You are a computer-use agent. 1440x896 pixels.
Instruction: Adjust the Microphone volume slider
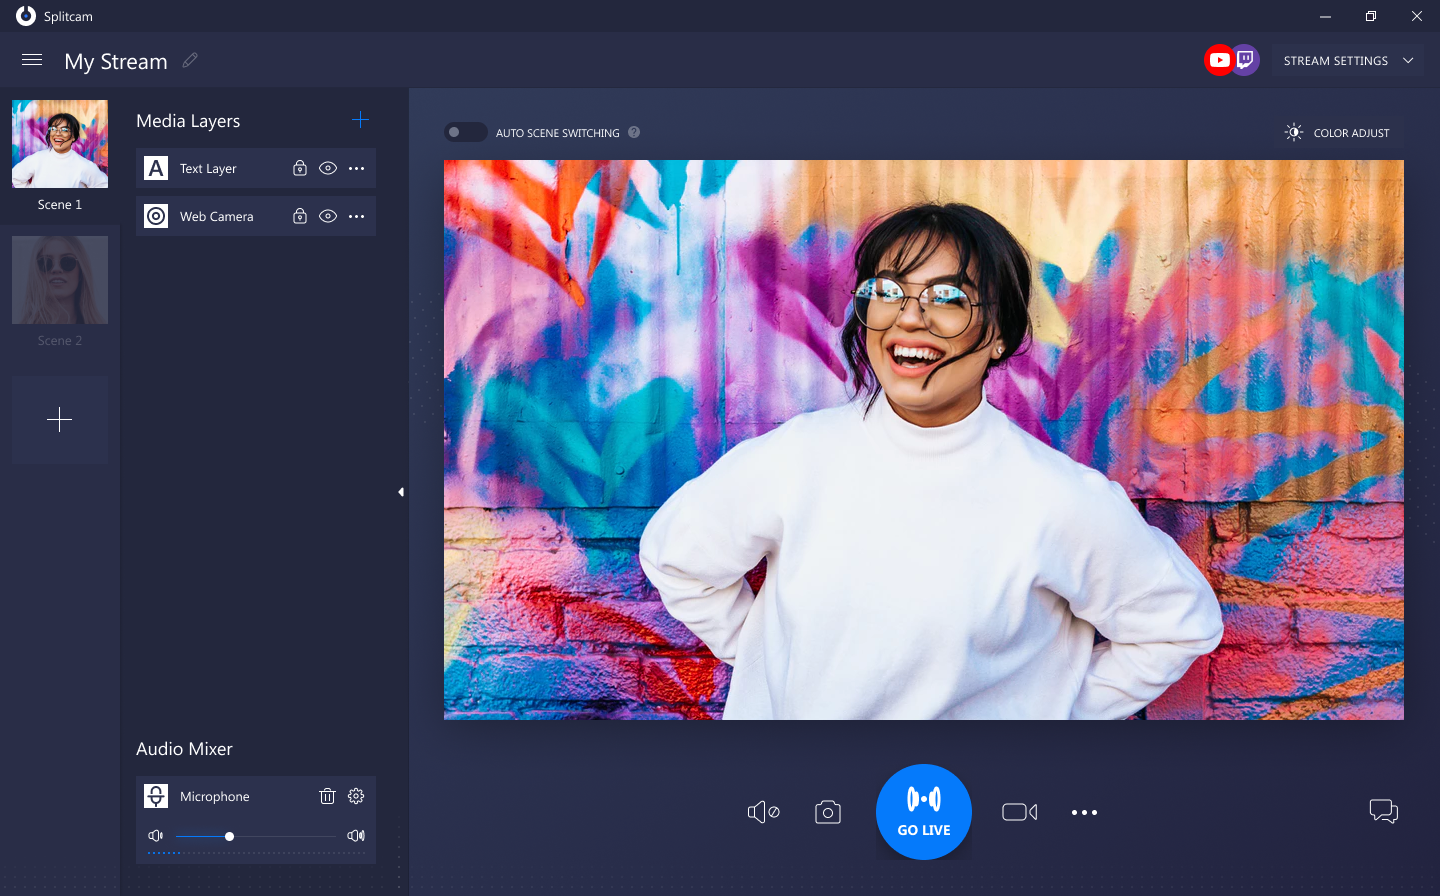[229, 835]
